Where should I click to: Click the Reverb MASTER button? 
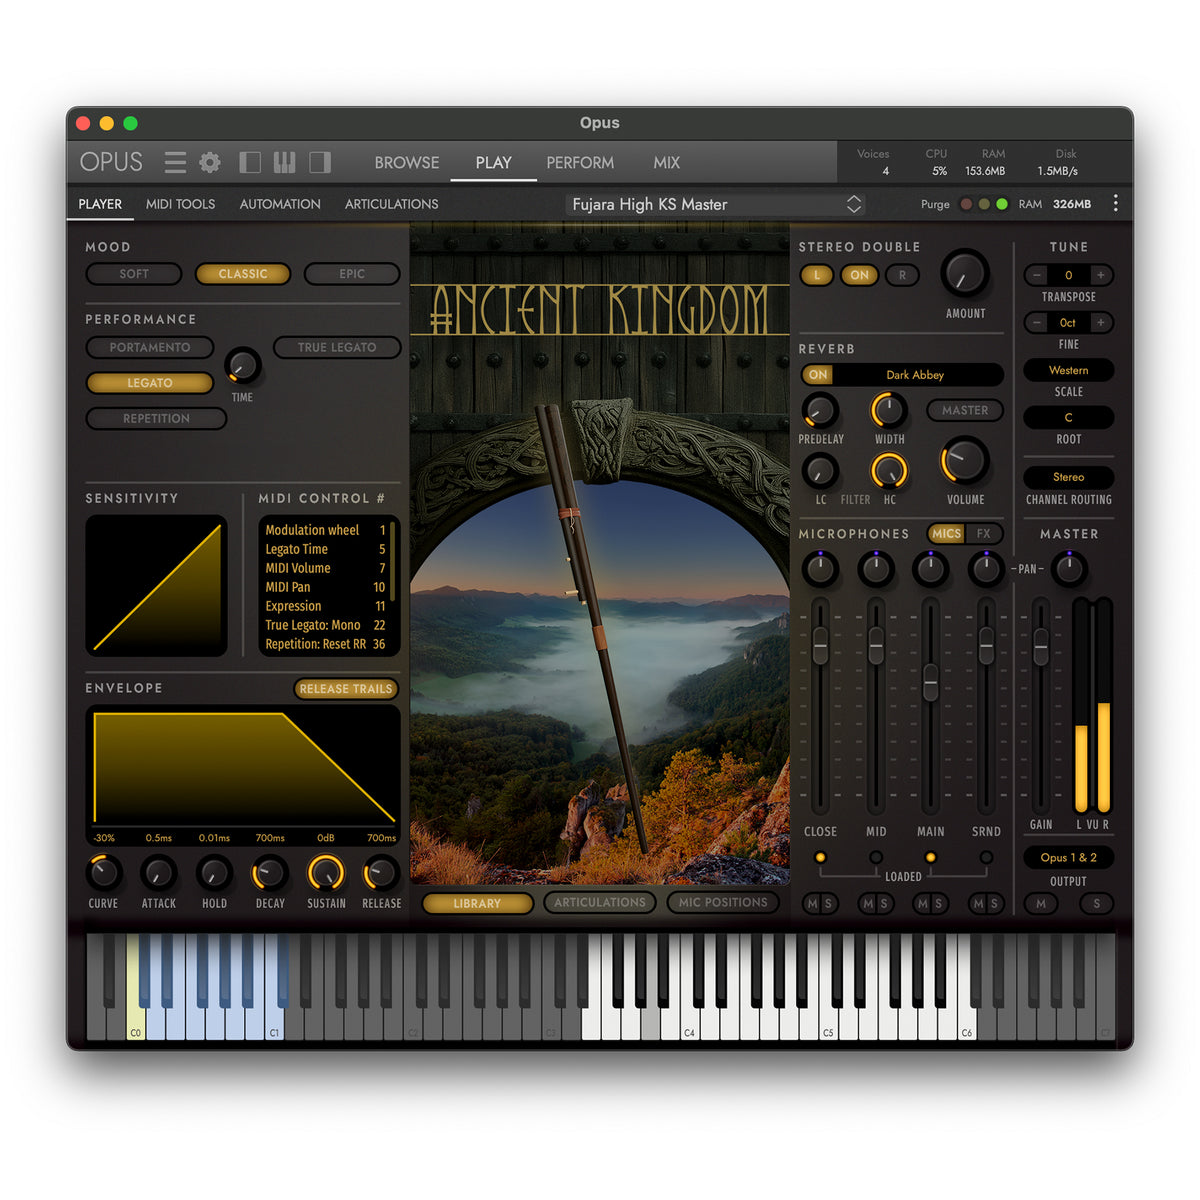pos(965,410)
